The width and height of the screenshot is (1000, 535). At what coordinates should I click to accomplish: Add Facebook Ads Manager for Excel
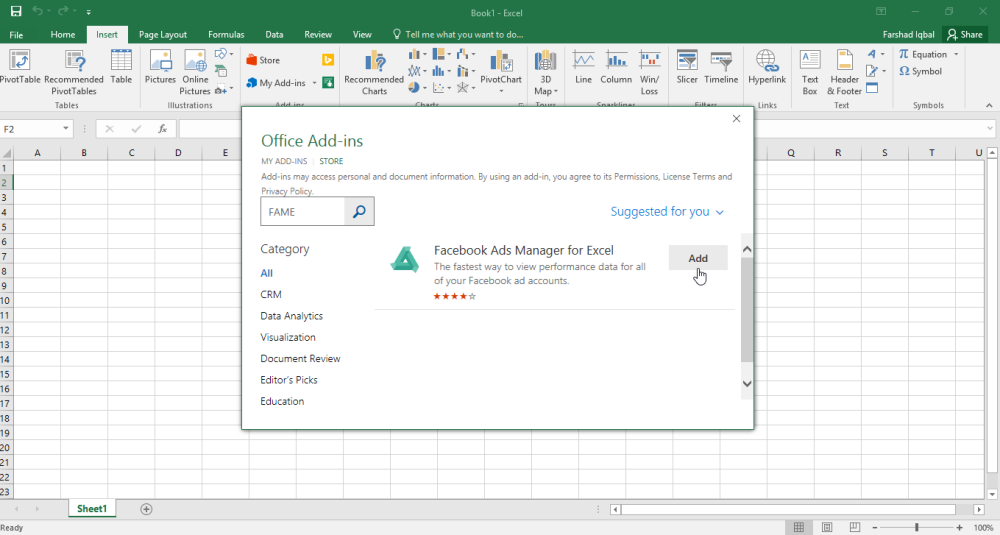(x=698, y=258)
